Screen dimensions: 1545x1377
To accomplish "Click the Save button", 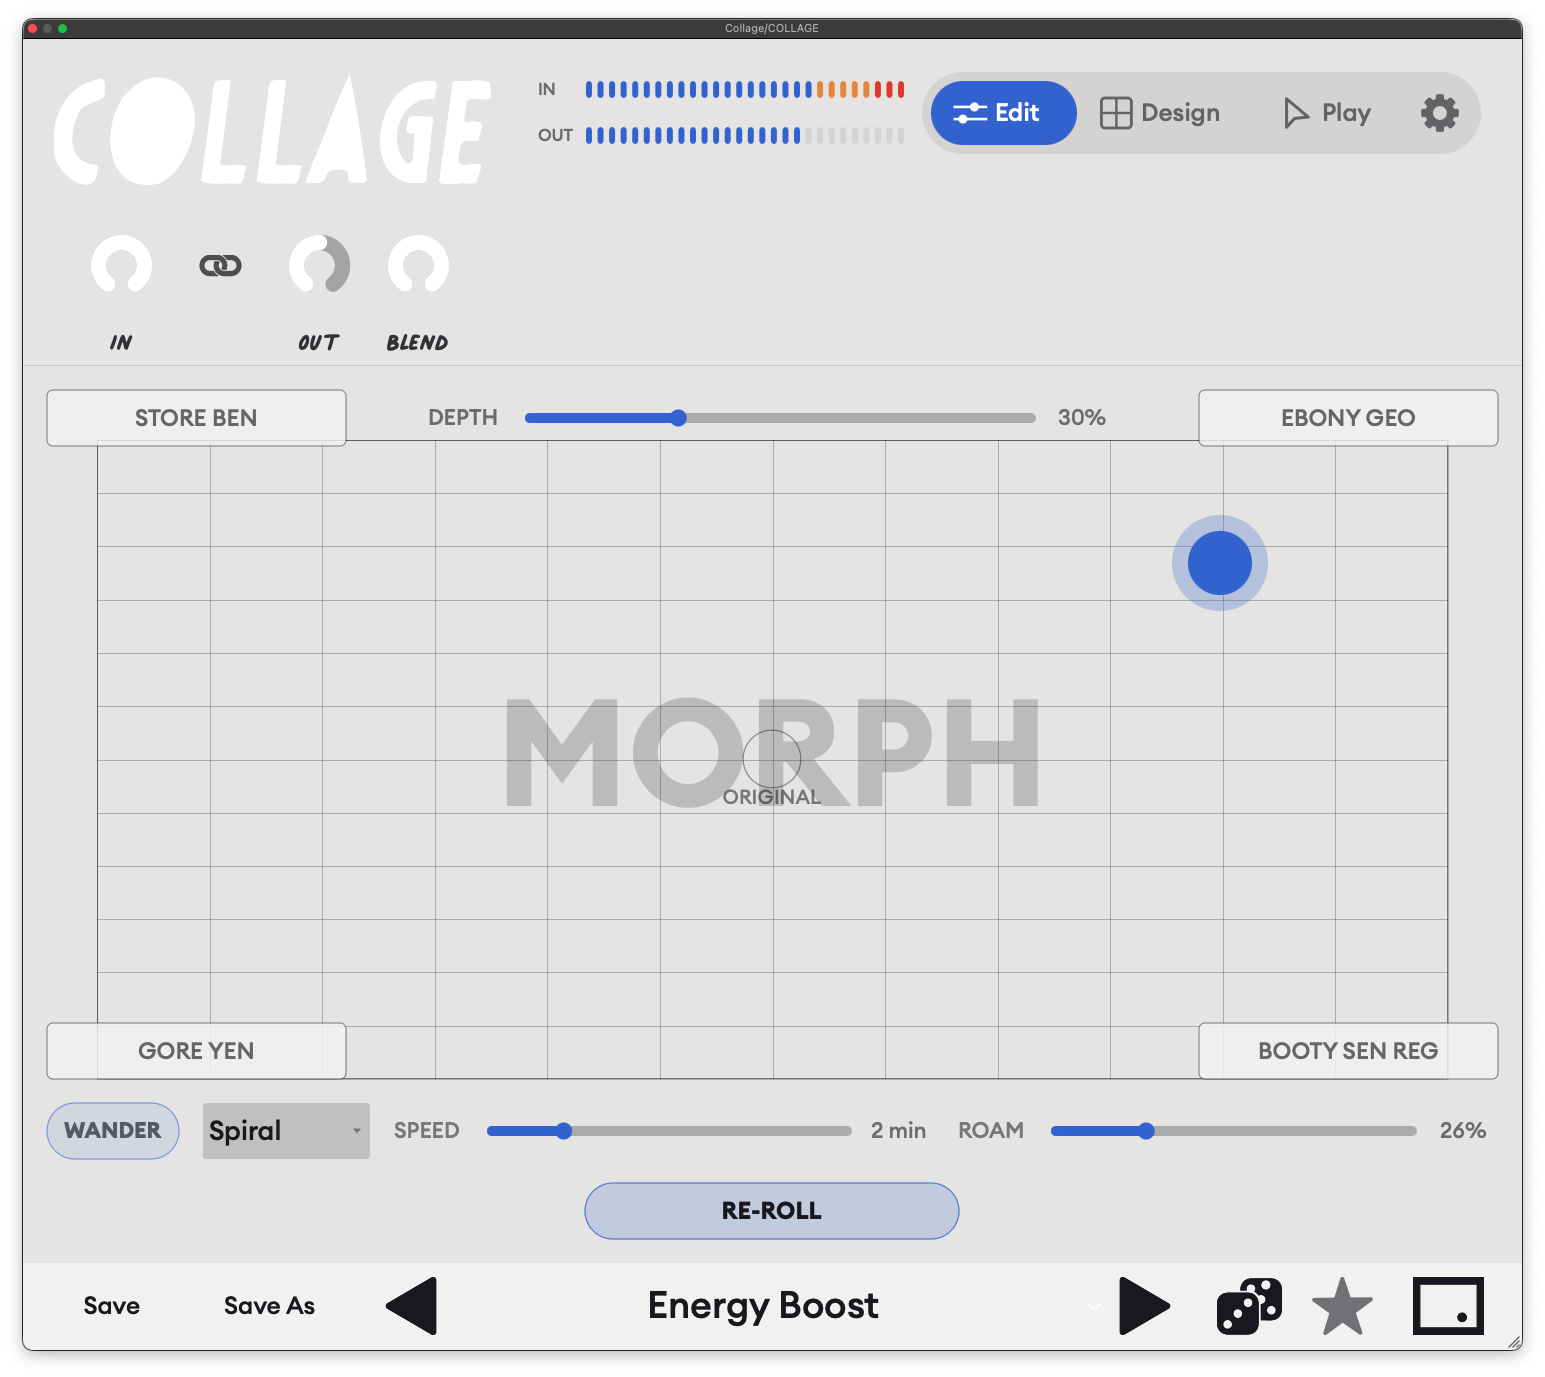I will [112, 1306].
